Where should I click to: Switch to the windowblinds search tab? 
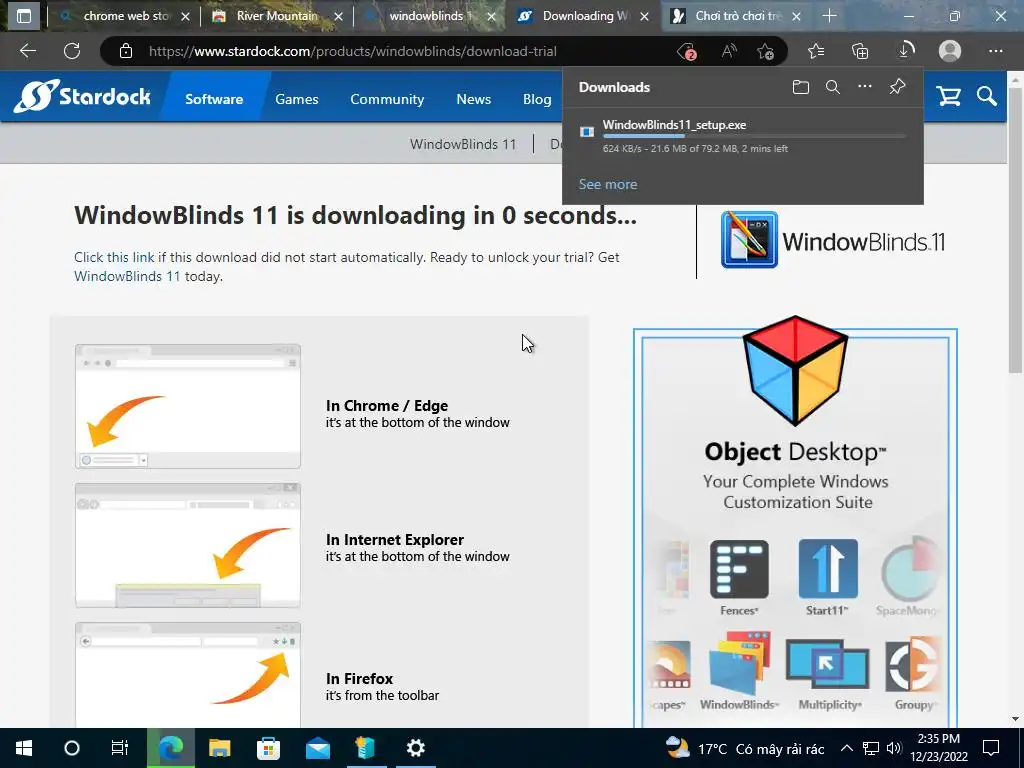[x=428, y=16]
